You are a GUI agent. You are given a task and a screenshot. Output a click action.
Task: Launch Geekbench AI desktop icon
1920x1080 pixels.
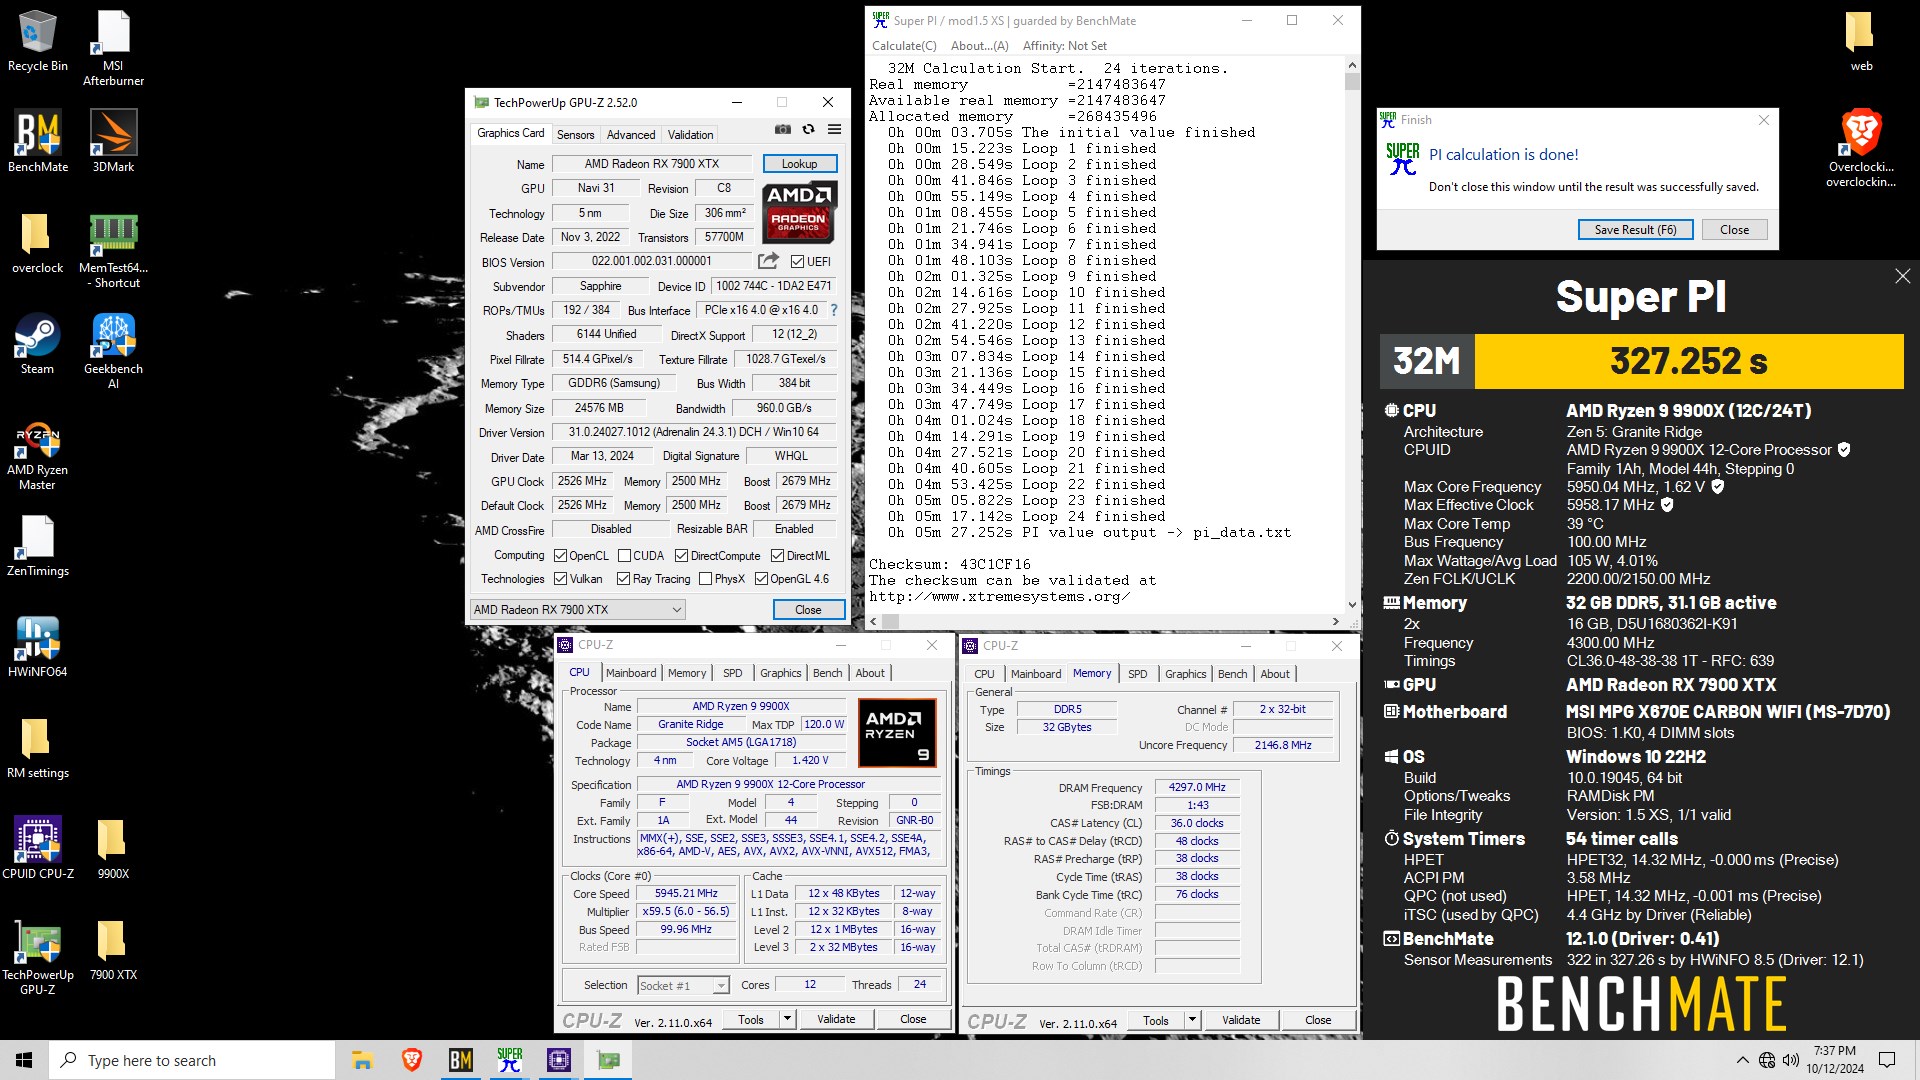click(113, 351)
